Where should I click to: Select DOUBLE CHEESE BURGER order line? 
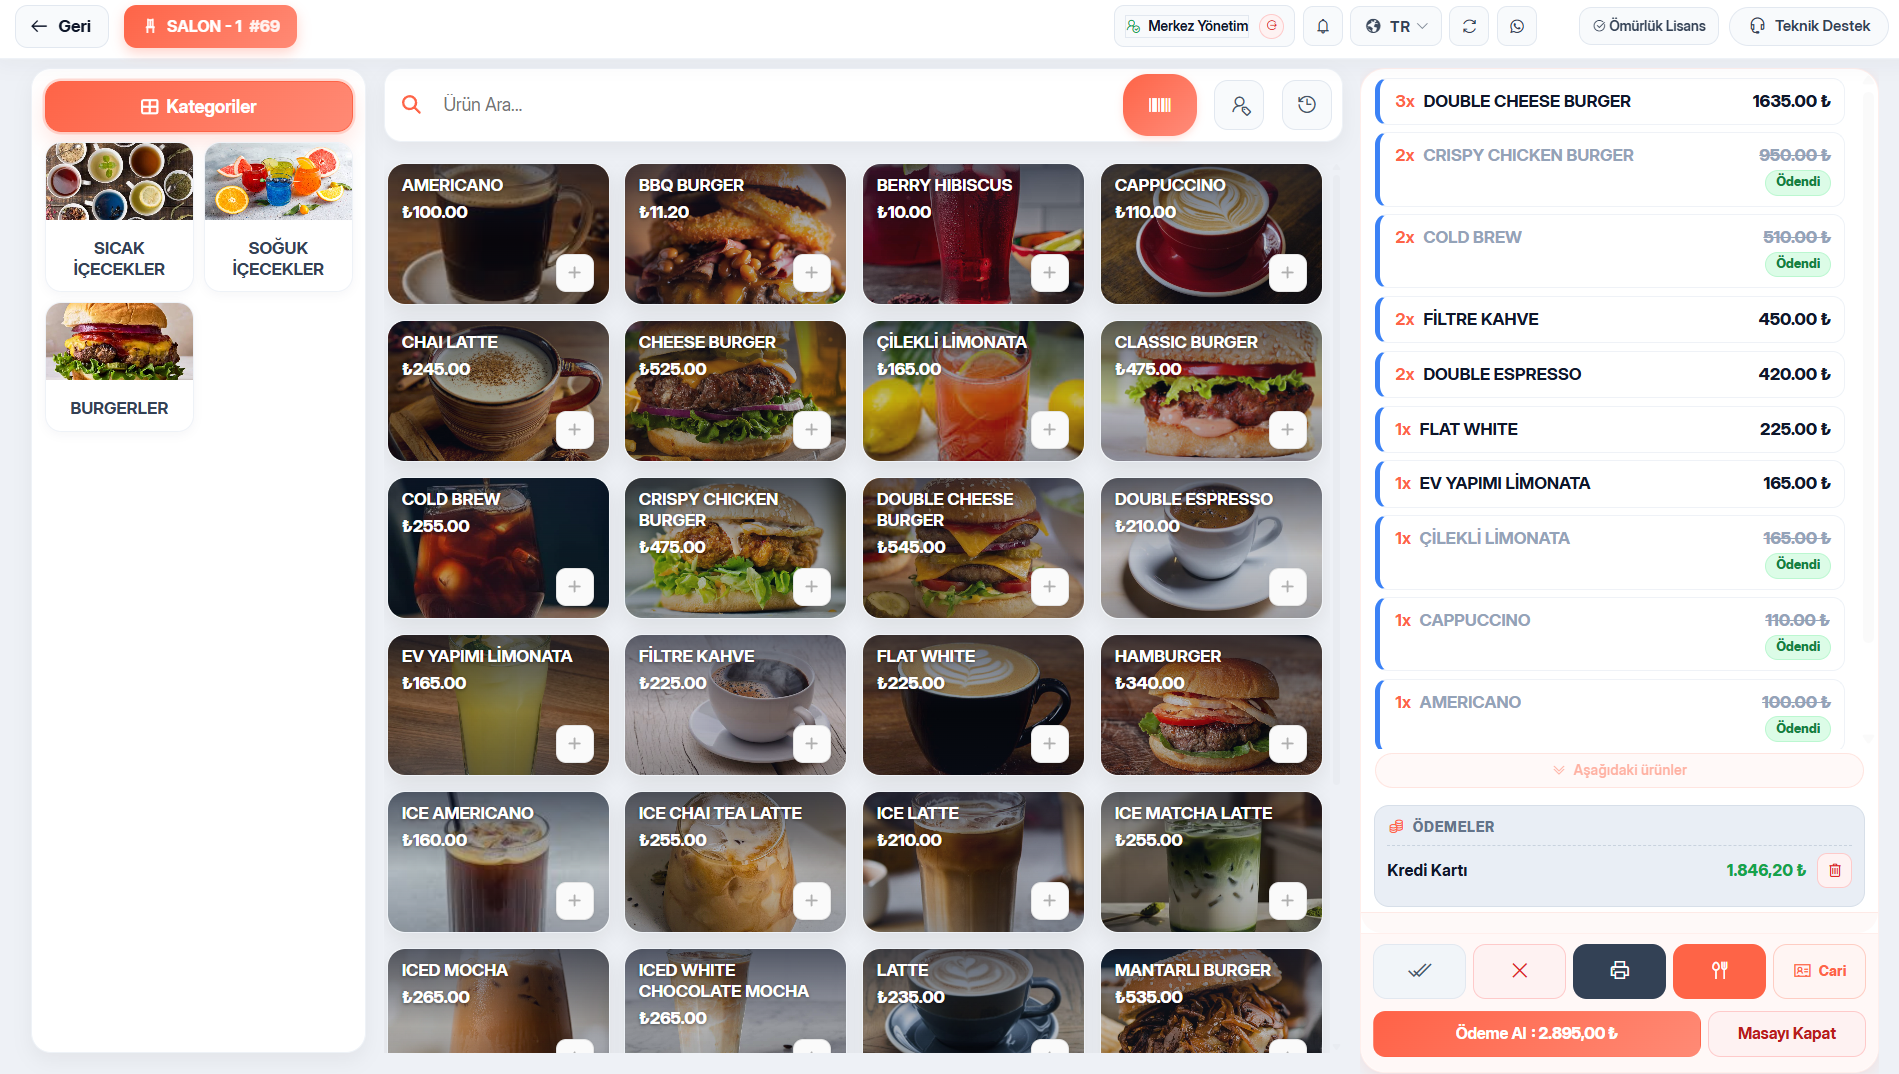[x=1610, y=101]
